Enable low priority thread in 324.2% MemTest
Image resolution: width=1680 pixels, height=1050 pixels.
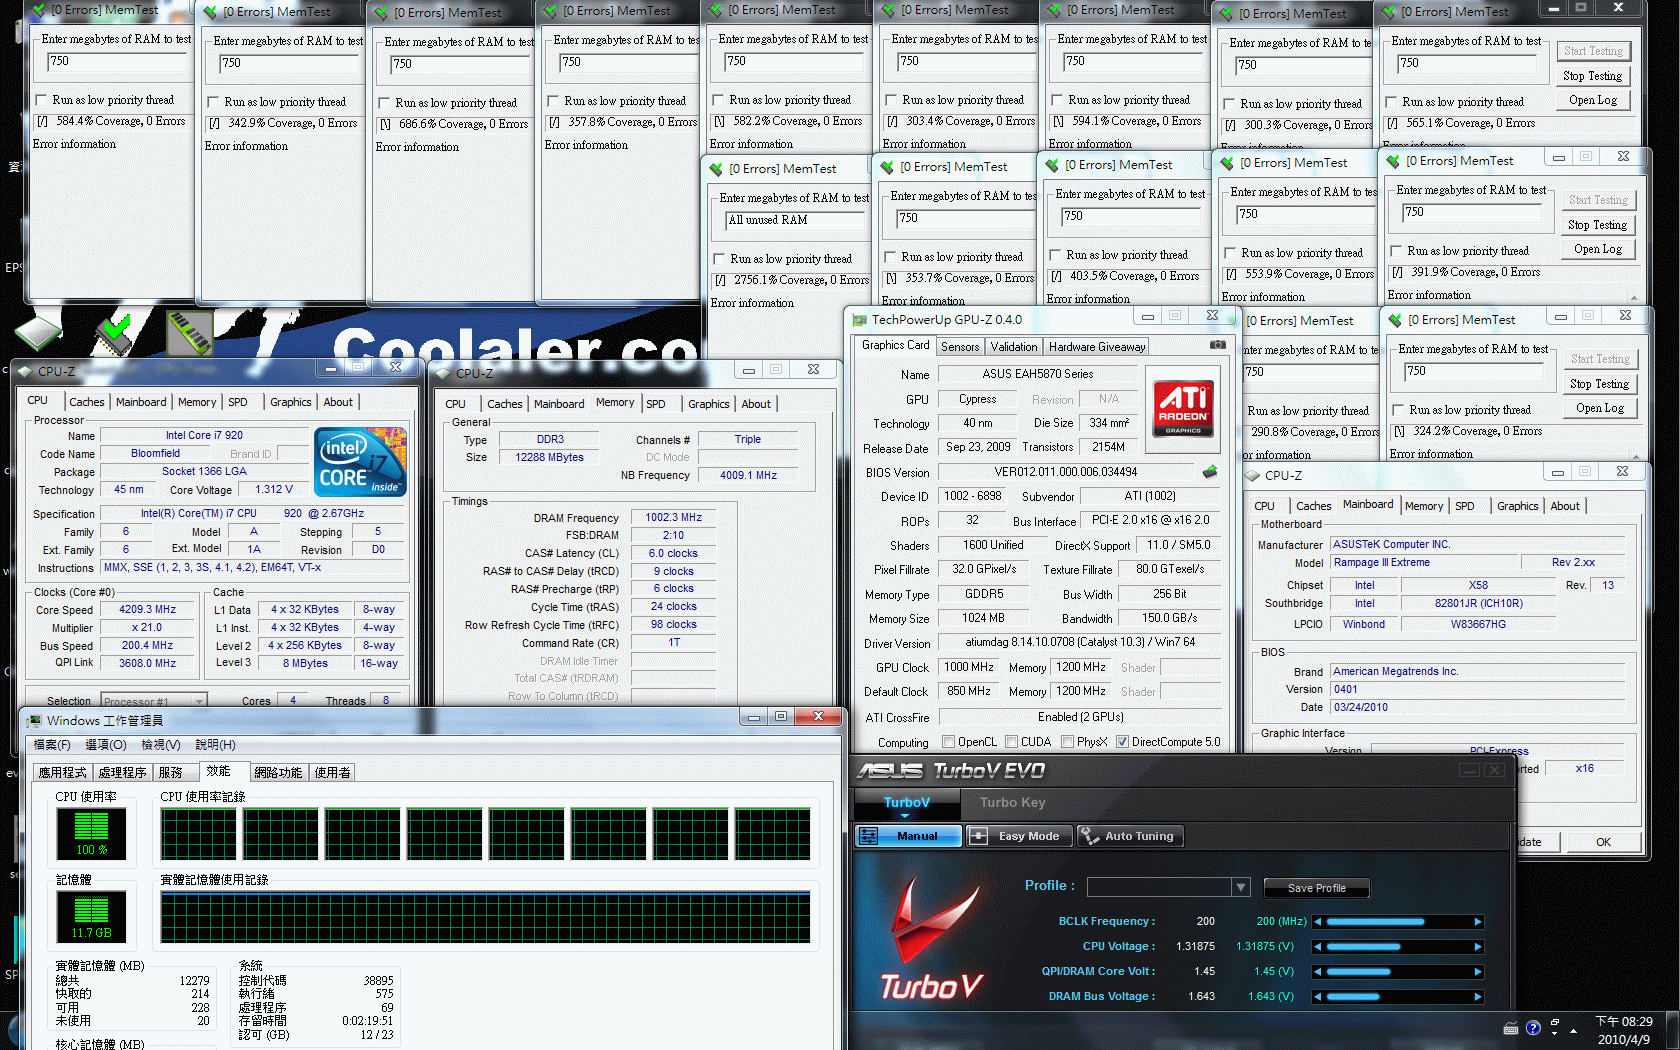click(1399, 410)
